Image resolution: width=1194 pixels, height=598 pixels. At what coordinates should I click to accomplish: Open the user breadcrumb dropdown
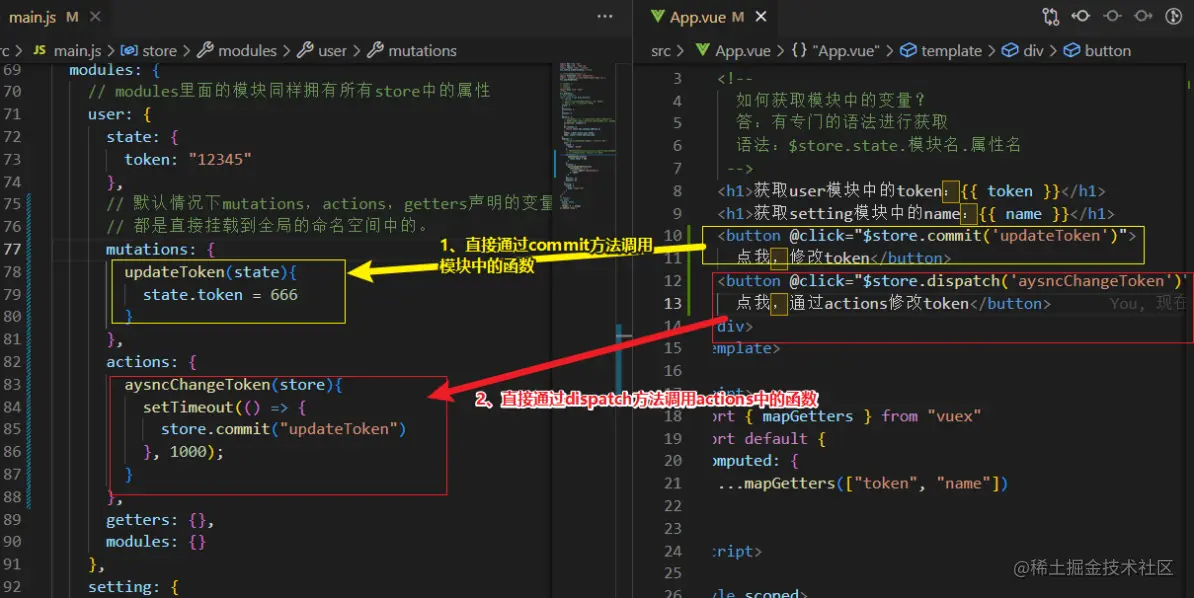pos(332,51)
